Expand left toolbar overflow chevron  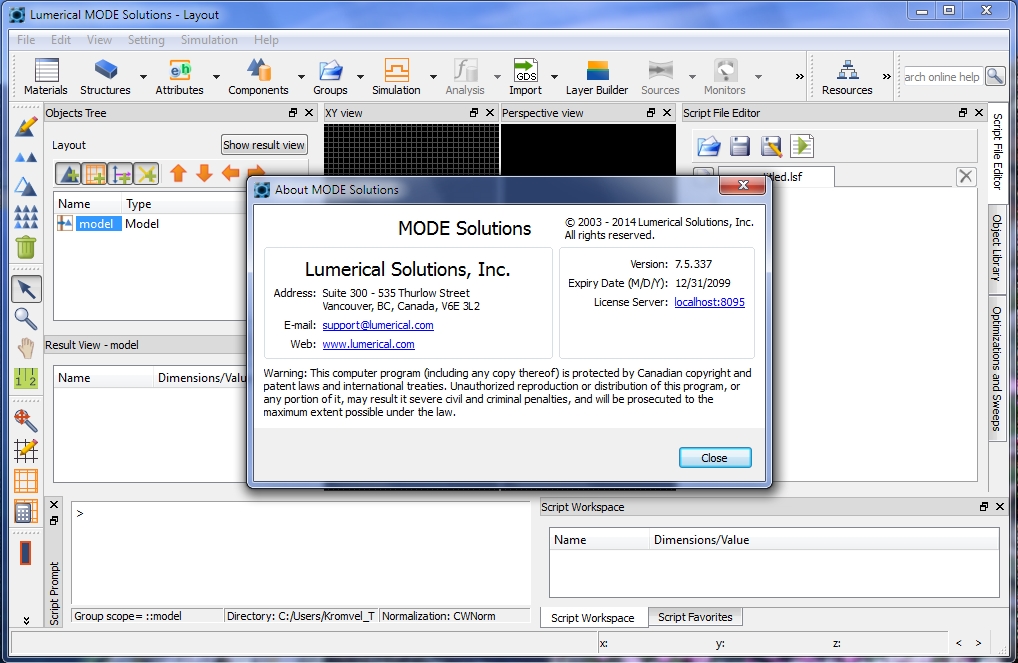[26, 621]
